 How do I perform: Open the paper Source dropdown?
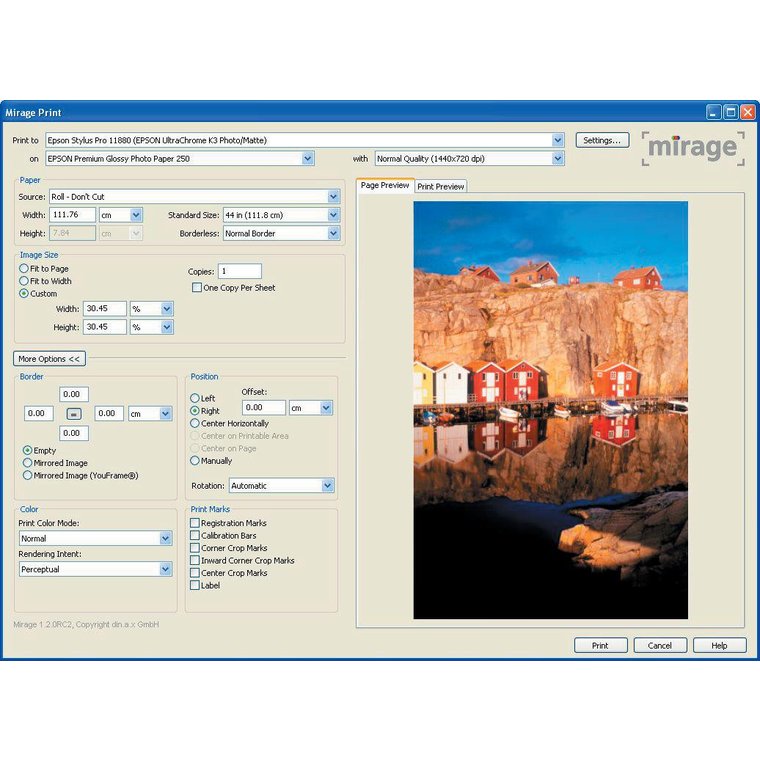coord(334,197)
